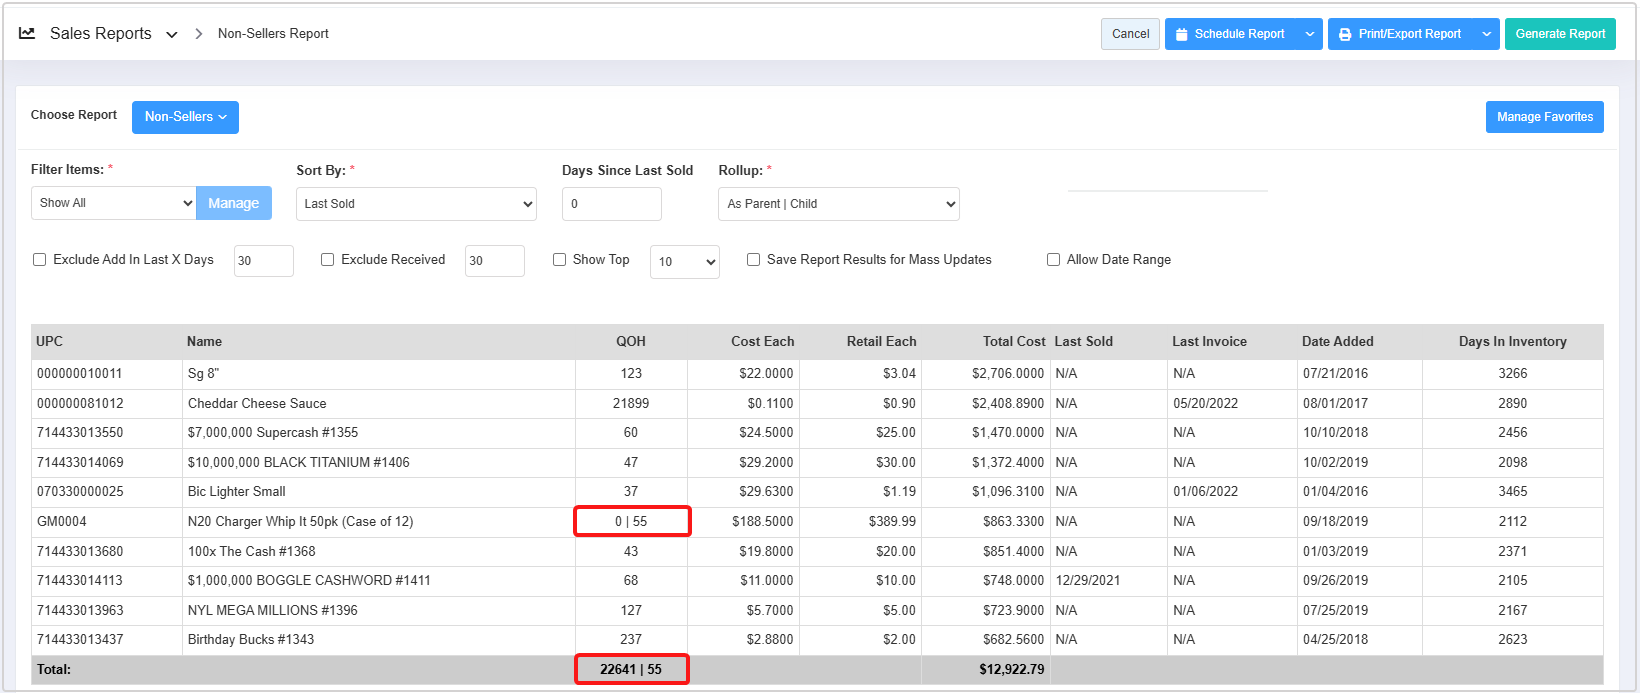Expand the Filter Items Show All dropdown
The width and height of the screenshot is (1640, 693).
113,203
